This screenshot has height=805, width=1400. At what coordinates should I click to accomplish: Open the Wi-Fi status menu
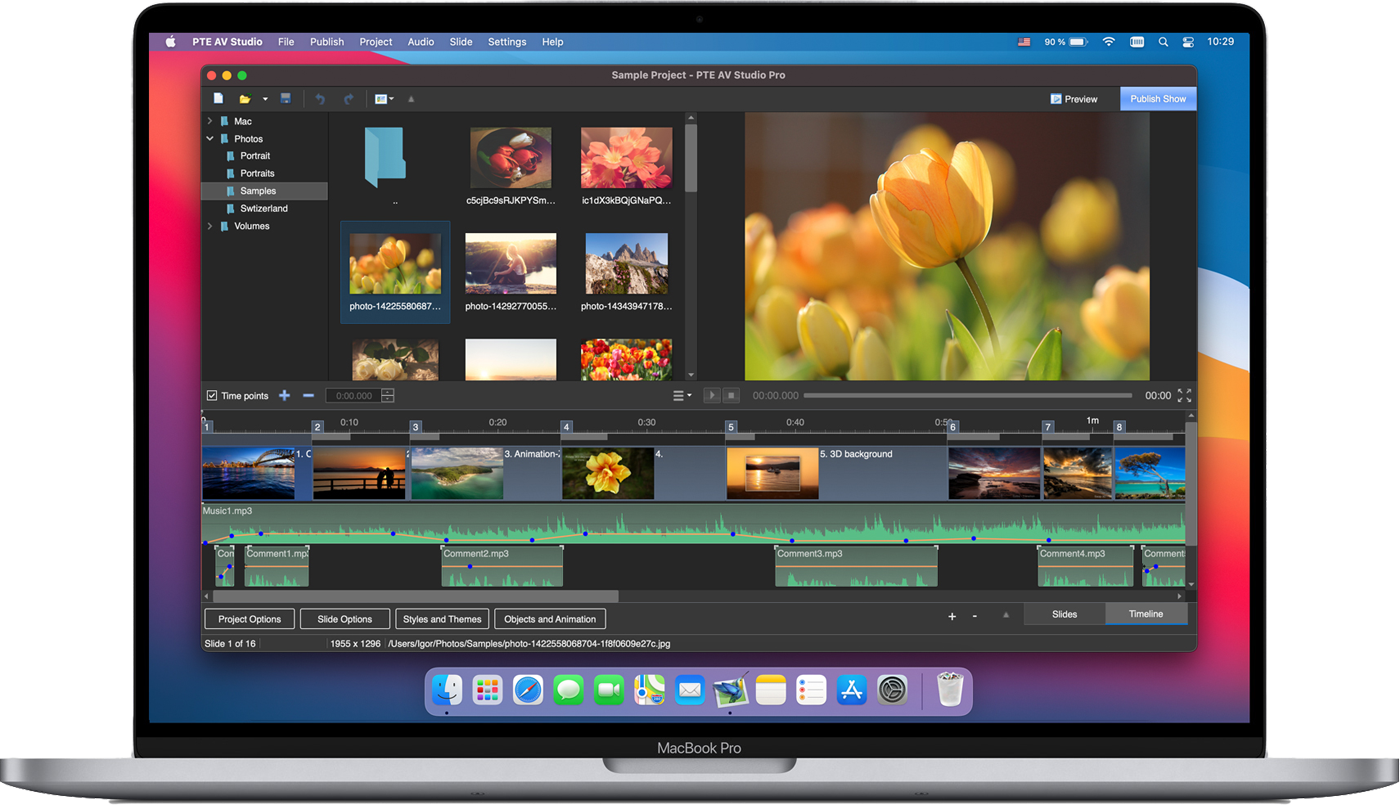coord(1108,42)
